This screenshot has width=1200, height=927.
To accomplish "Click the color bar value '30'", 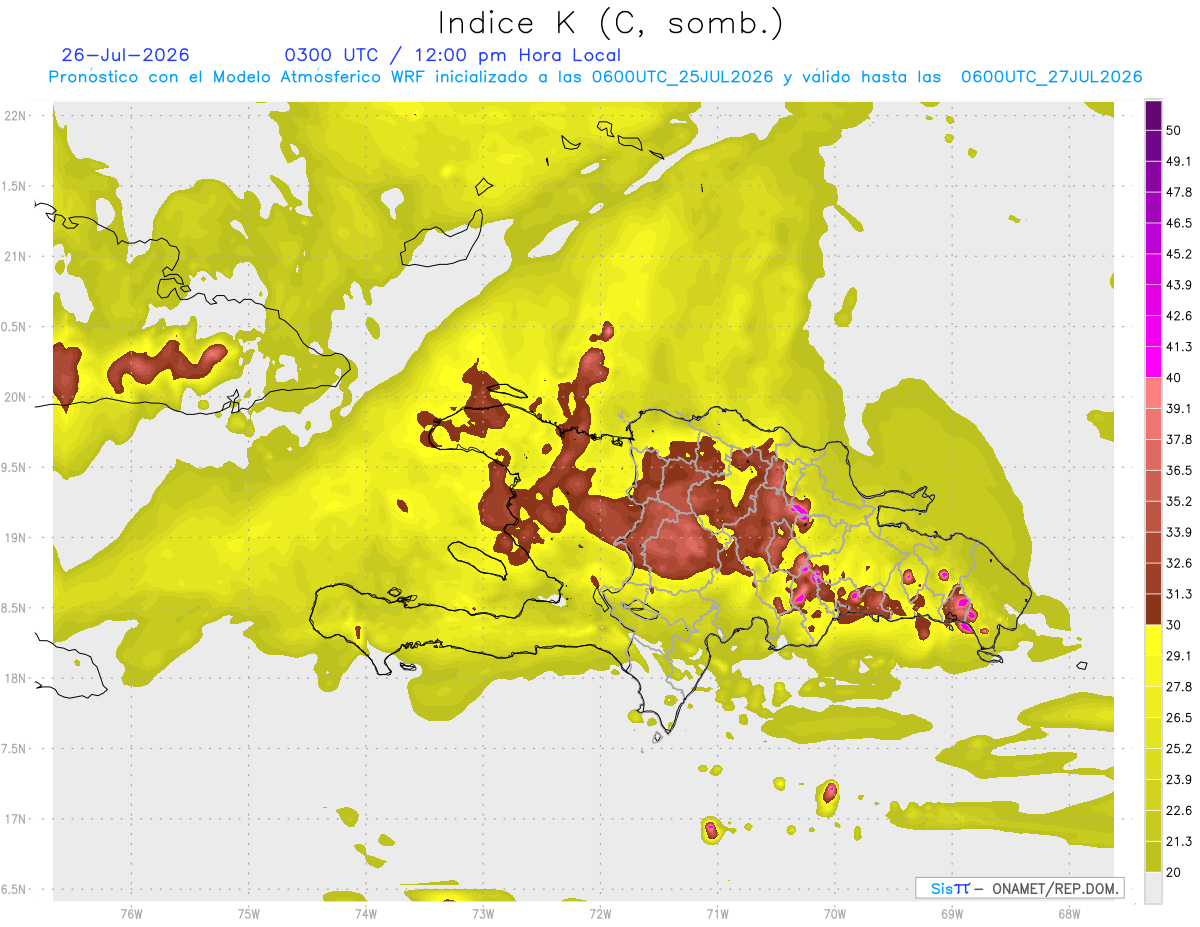I will tap(1174, 625).
